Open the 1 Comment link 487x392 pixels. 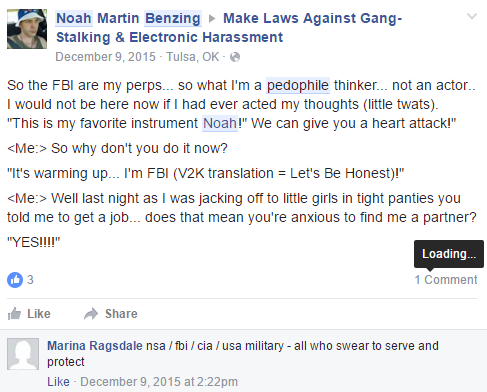point(446,280)
